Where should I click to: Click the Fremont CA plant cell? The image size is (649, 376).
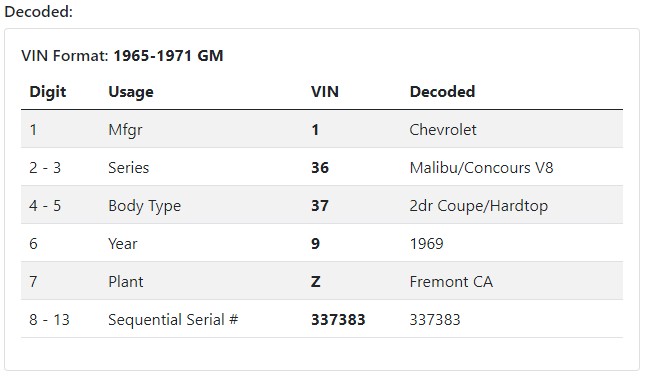(x=451, y=282)
